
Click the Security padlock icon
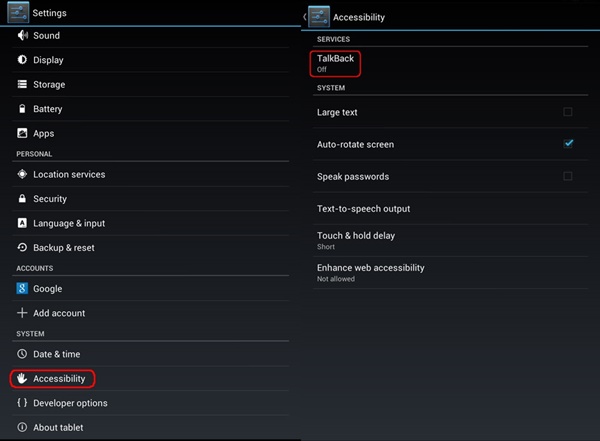click(22, 198)
